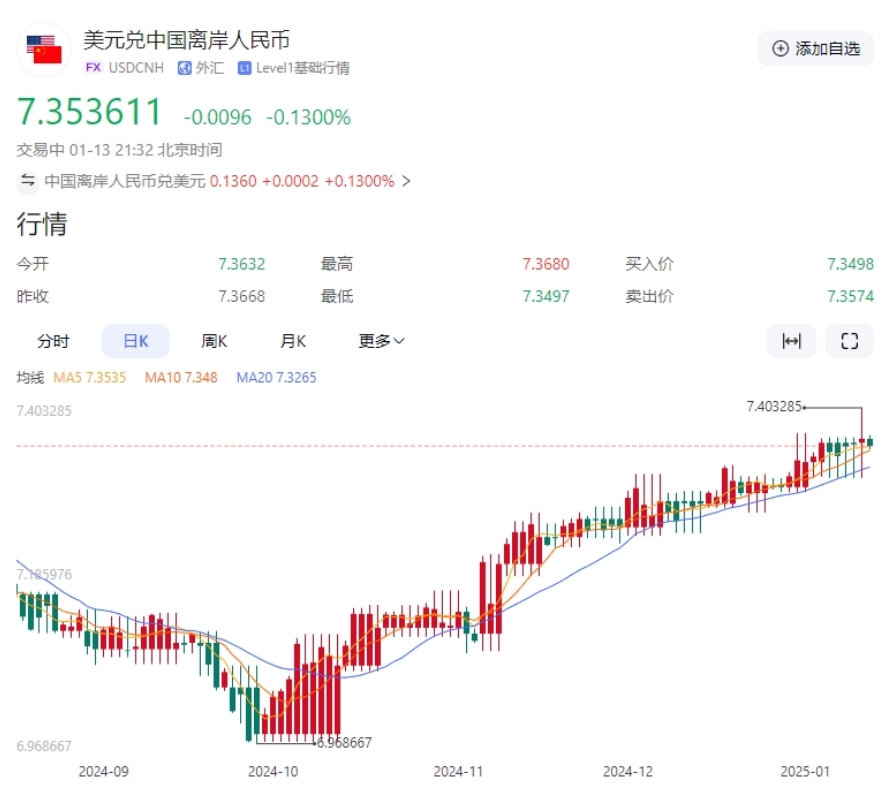The image size is (890, 795).
Task: Click the swap arrows icon for 中国离岸人民币兑美元
Action: click(27, 181)
